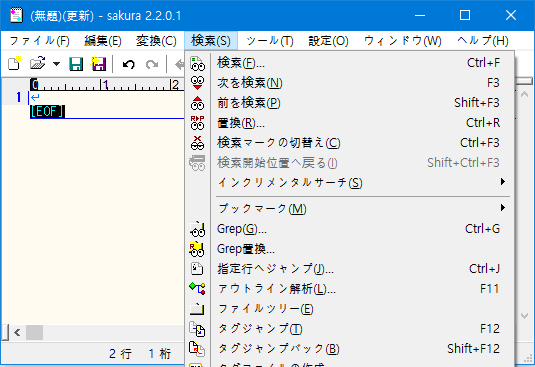Click the New file toolbar icon
The image size is (535, 367).
tap(15, 64)
